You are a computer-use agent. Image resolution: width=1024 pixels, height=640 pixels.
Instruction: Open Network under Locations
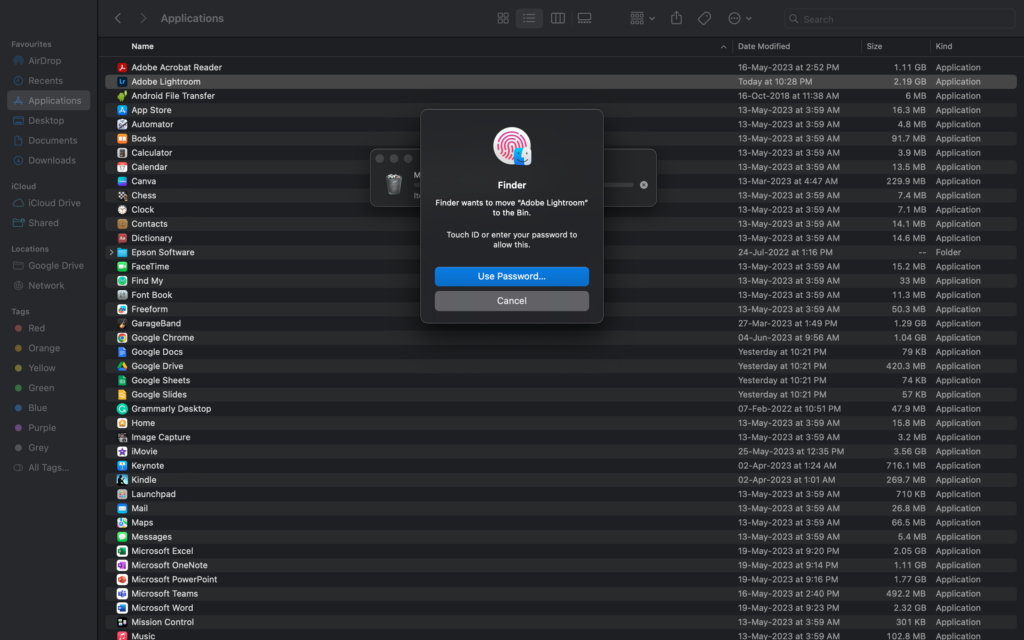[48, 286]
